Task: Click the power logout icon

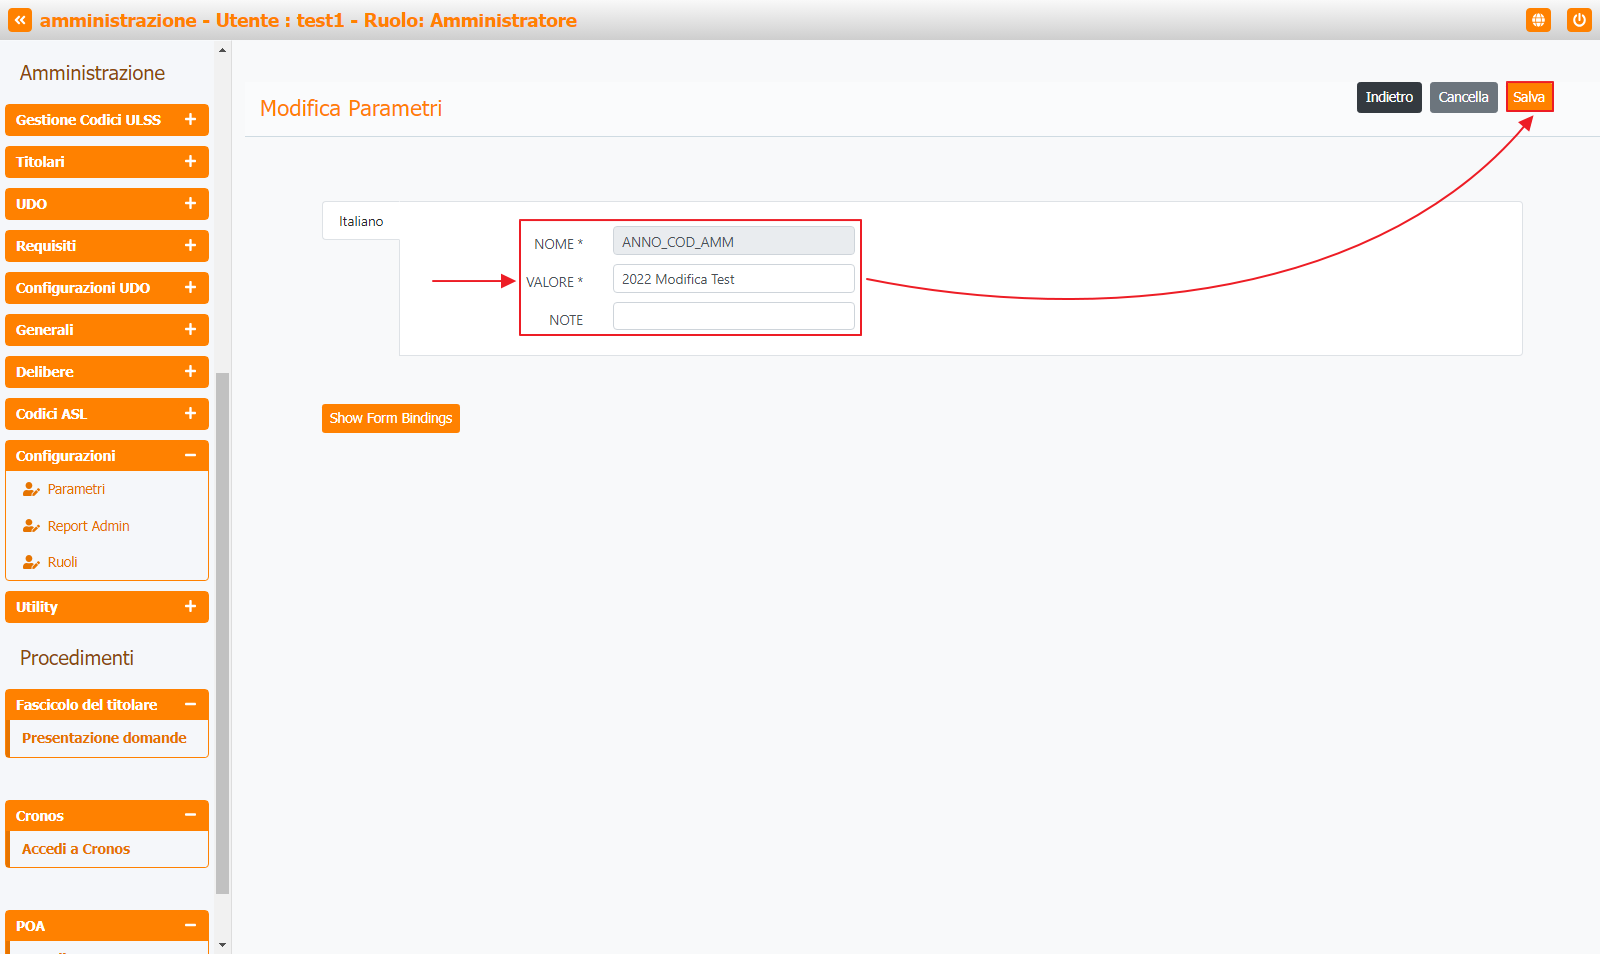Action: click(1579, 20)
